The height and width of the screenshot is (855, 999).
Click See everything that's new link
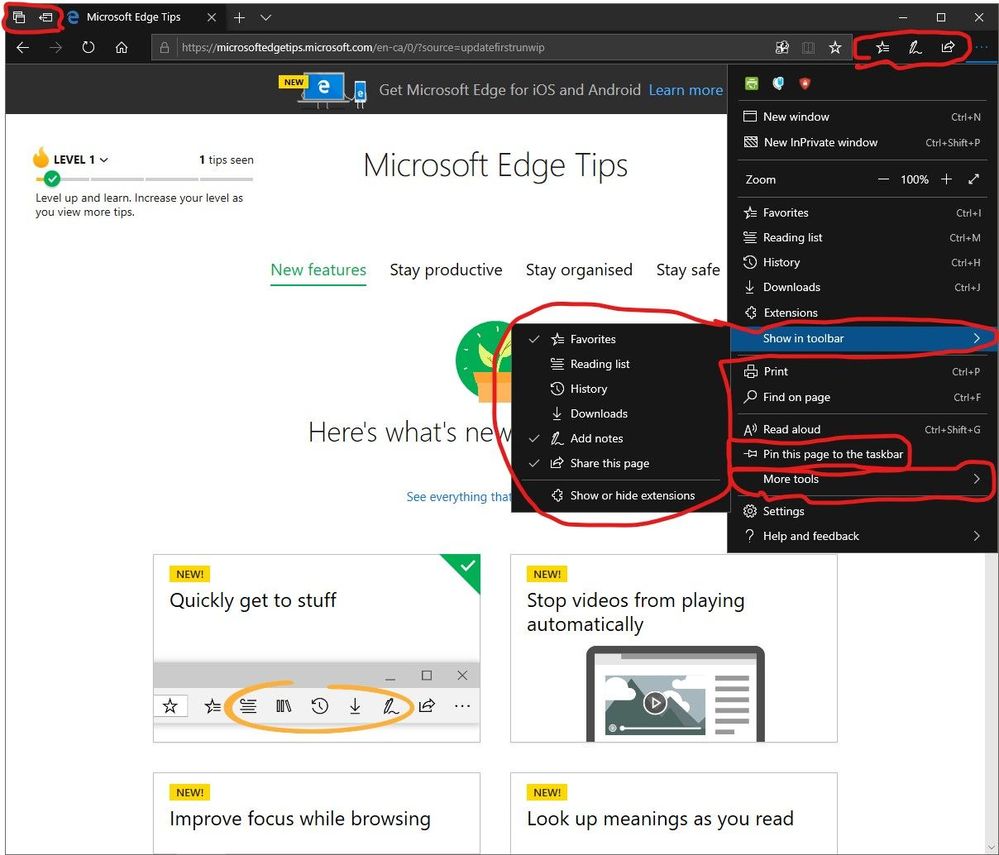click(459, 496)
